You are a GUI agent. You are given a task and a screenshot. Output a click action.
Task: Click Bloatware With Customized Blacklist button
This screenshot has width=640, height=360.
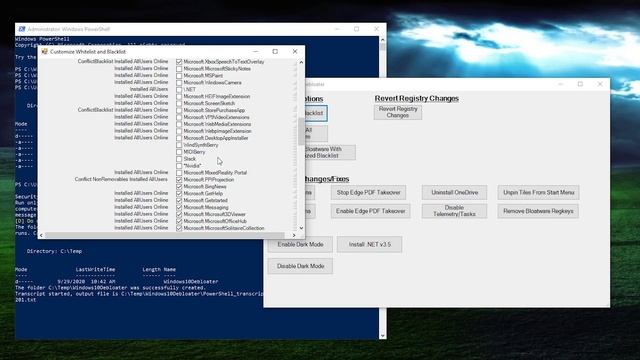330,152
